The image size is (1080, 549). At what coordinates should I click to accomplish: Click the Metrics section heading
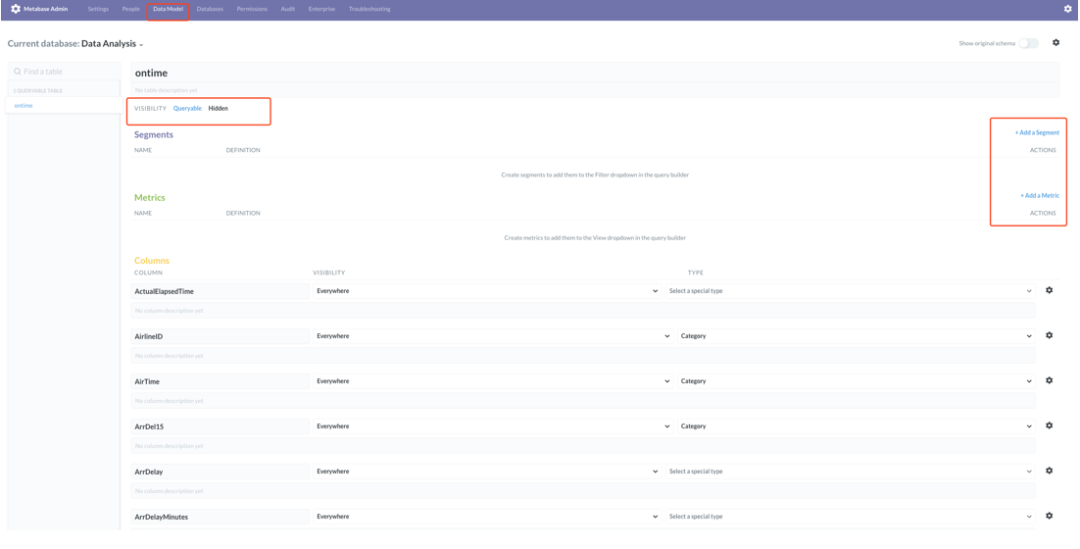149,198
